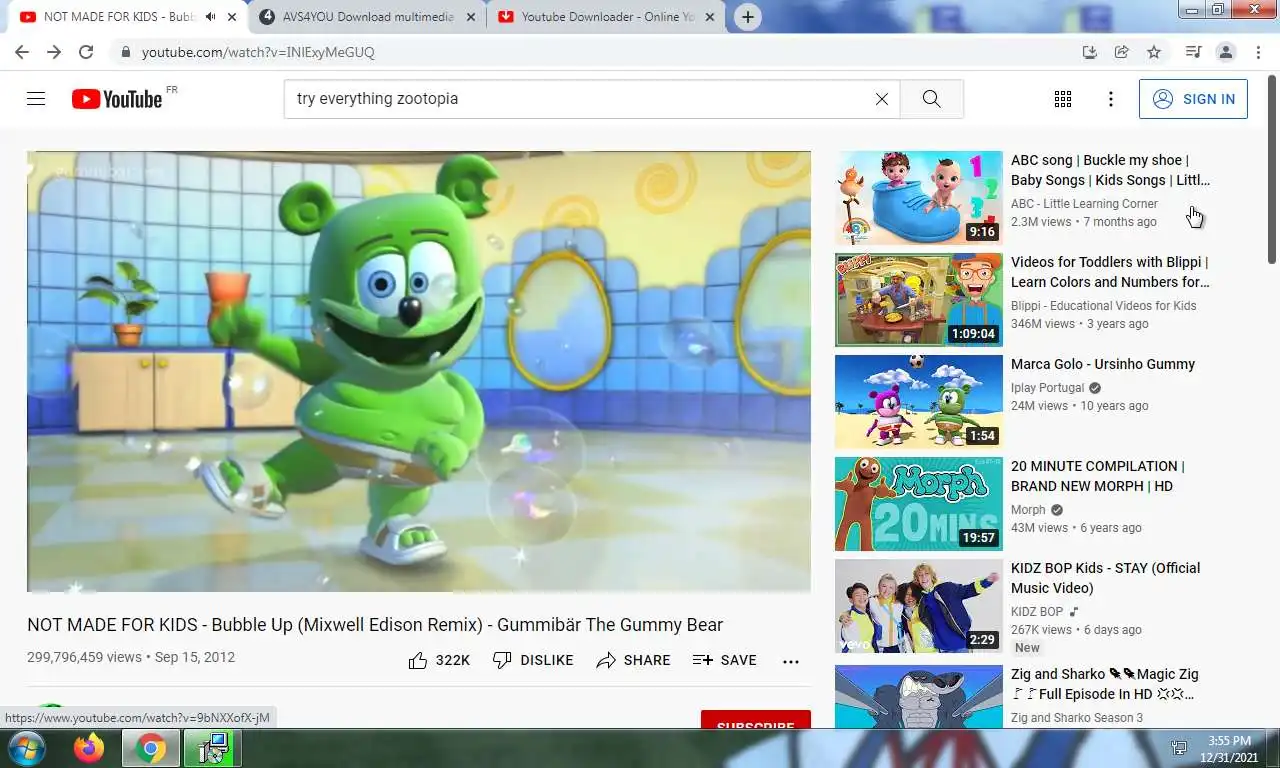The width and height of the screenshot is (1280, 768).
Task: Open the YouTube hamburger guide menu
Action: [x=36, y=99]
